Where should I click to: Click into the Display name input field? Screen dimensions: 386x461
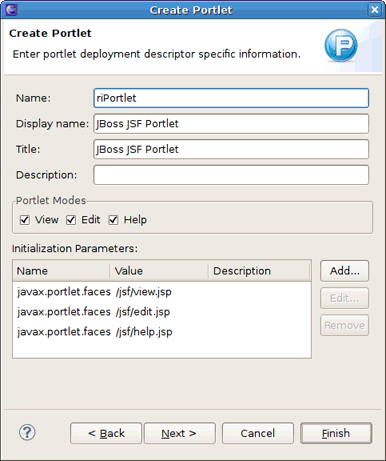pyautogui.click(x=231, y=124)
